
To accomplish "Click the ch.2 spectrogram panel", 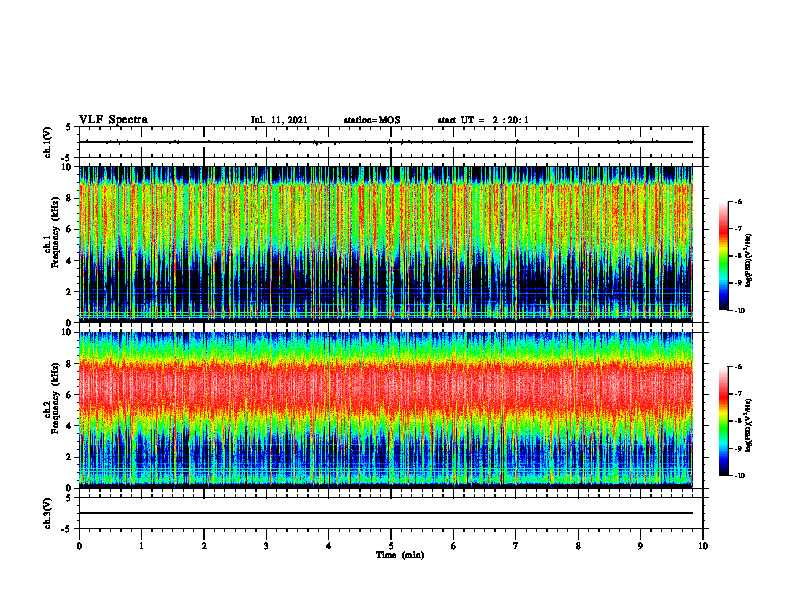I will (x=386, y=410).
